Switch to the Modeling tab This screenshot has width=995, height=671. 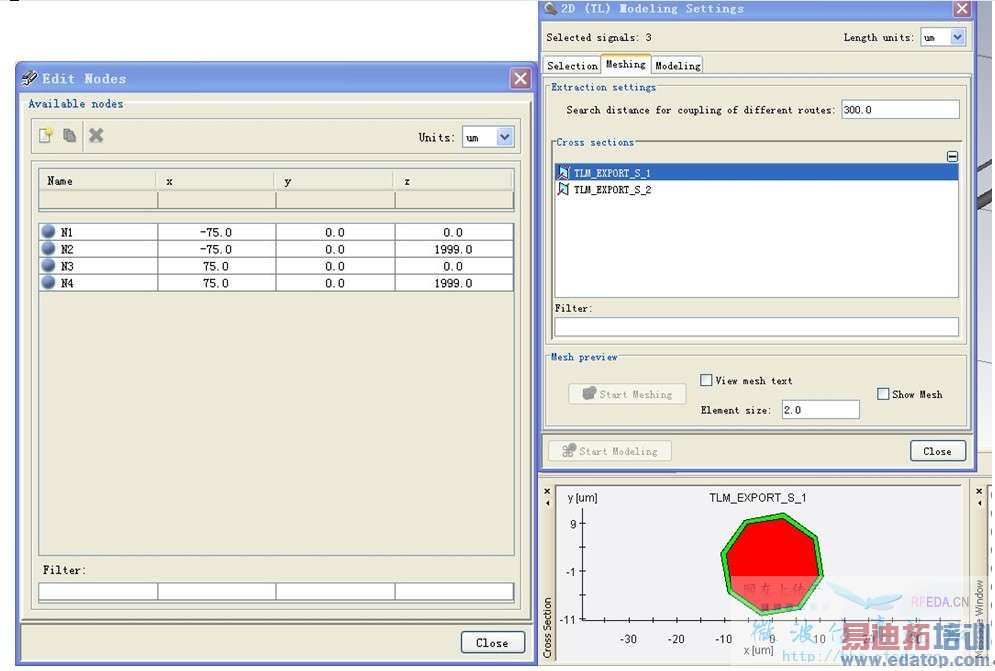point(677,65)
